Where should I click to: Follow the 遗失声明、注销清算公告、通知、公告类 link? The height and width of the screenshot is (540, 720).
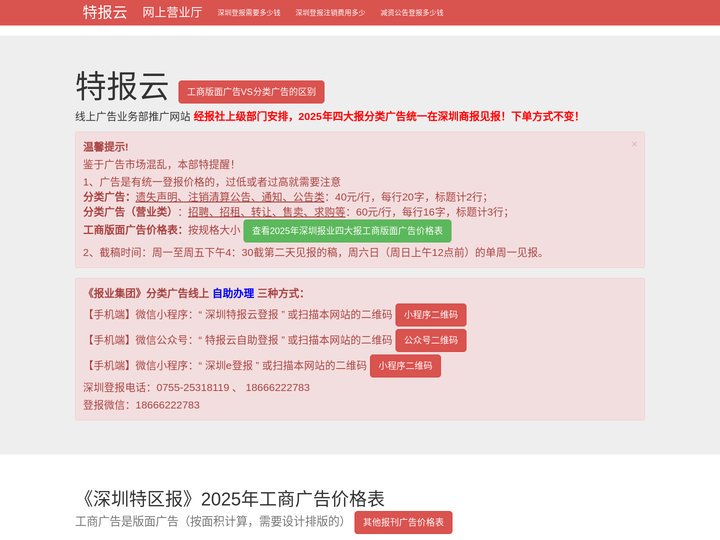[230, 197]
